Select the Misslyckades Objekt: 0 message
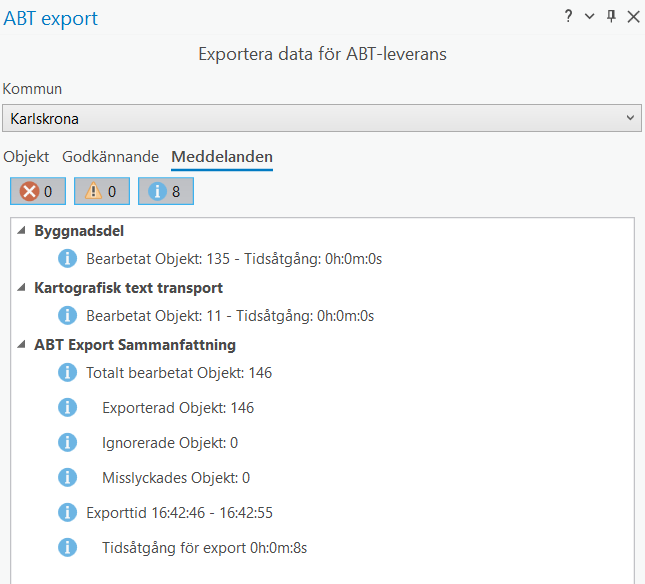Viewport: 645px width, 584px height. 176,478
